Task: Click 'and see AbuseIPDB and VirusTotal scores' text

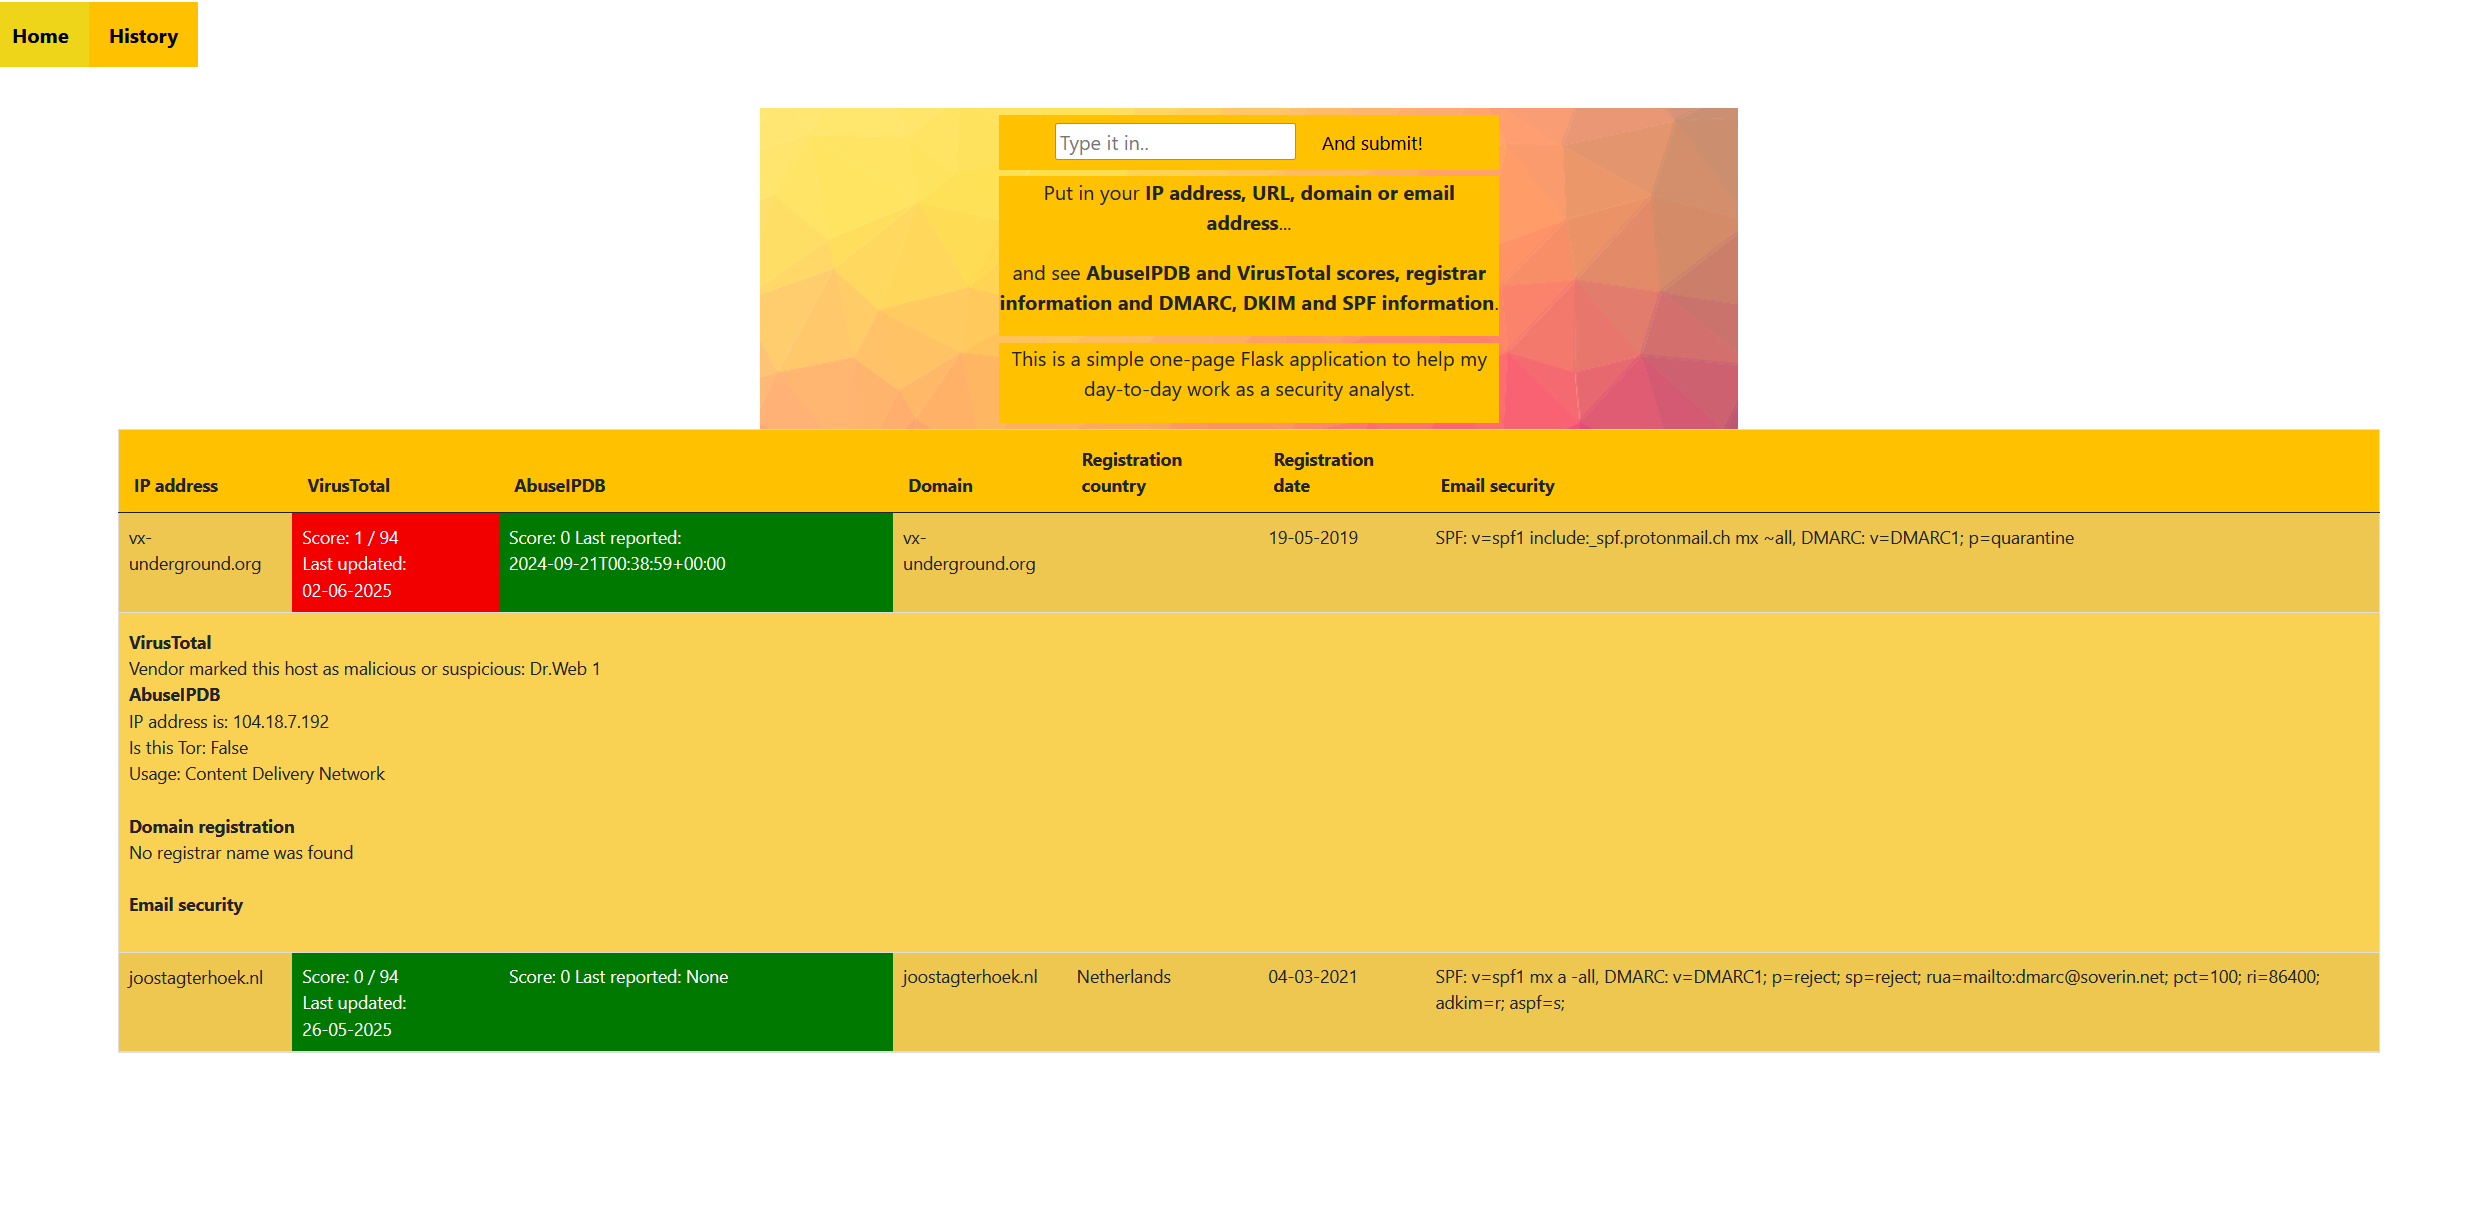Action: point(1249,288)
